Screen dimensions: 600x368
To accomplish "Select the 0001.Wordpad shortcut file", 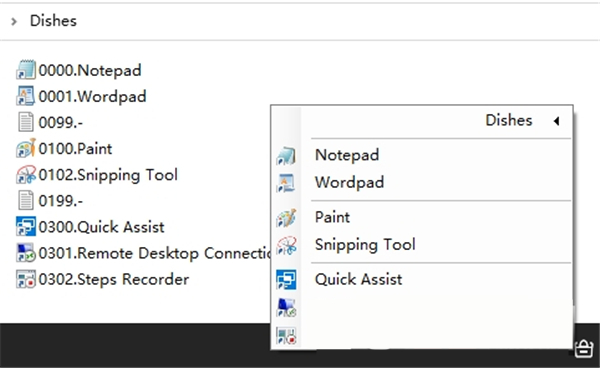I will click(x=81, y=96).
